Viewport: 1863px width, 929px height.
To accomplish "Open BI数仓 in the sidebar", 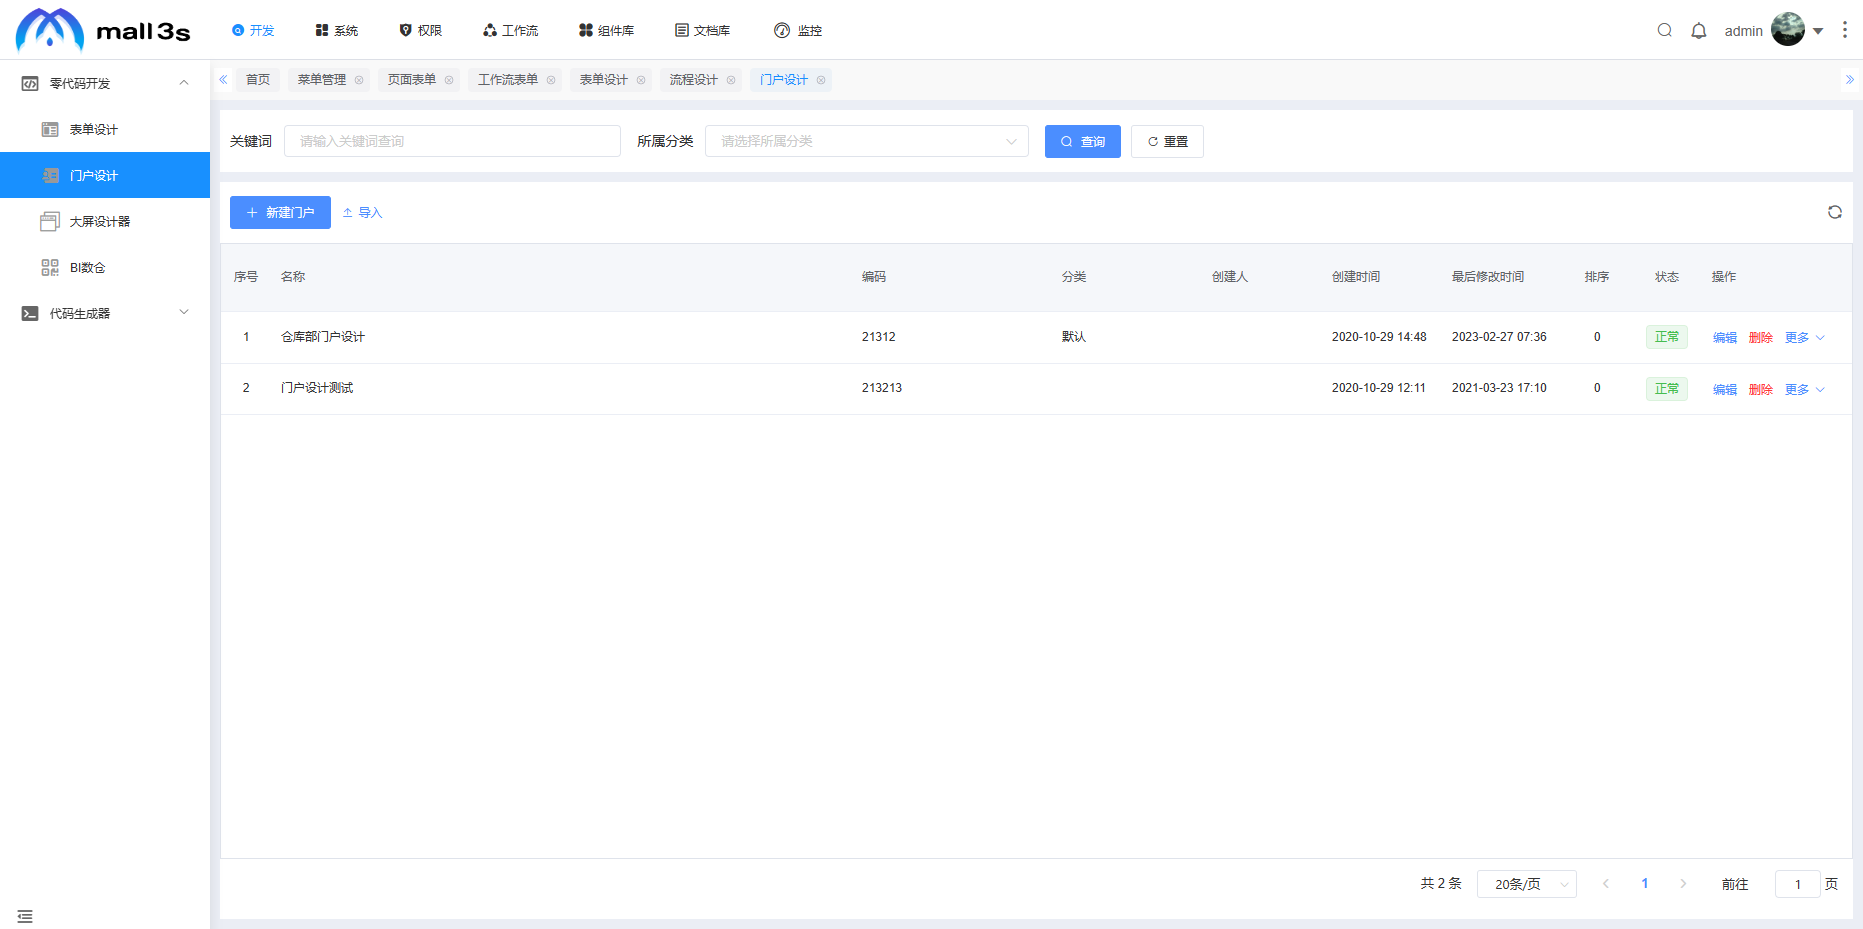I will pos(105,267).
